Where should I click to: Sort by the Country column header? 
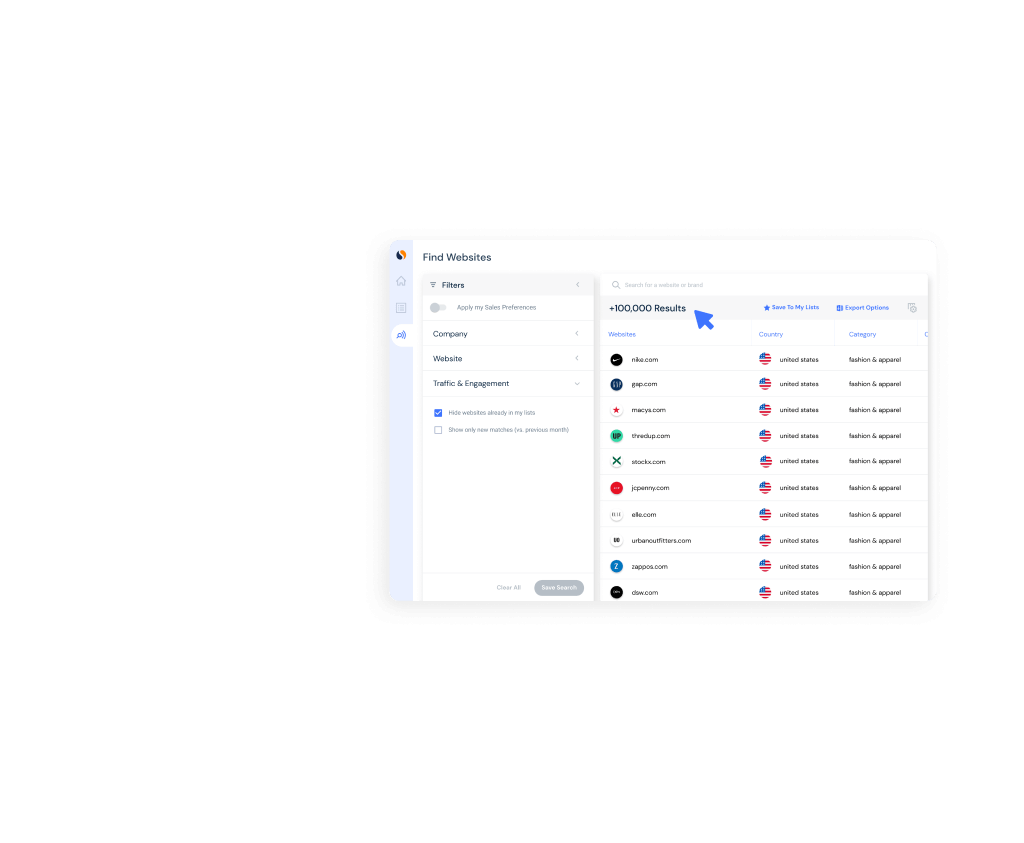click(x=771, y=334)
